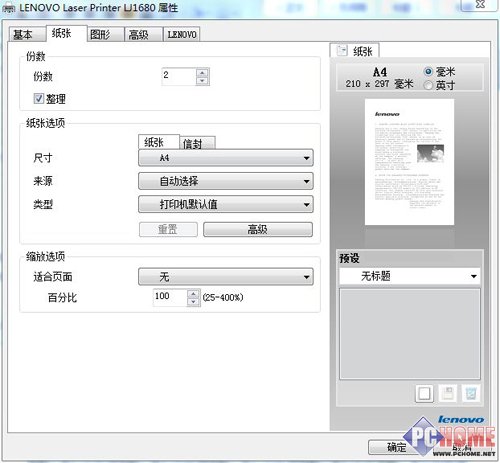Click the 210 x 297 毫米 dimensions text
Viewport: 500px width, 463px height.
click(379, 84)
